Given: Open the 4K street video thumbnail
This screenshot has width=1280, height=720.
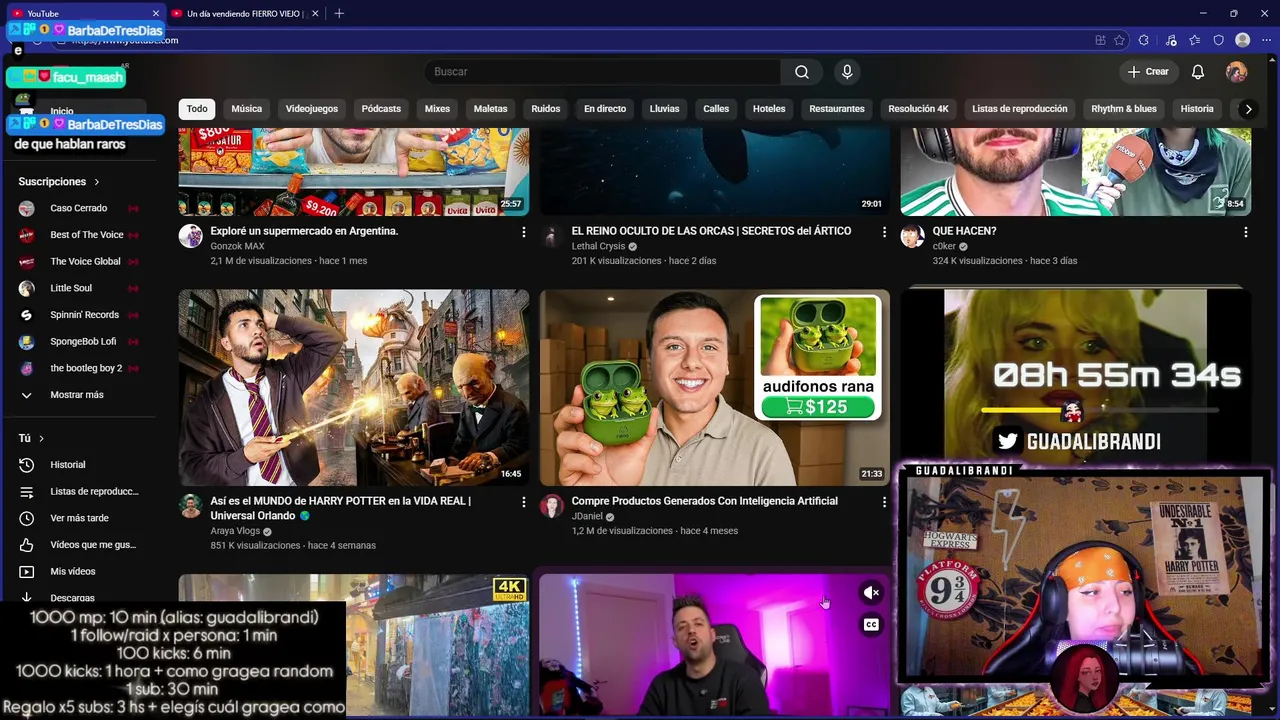Looking at the screenshot, I should tap(354, 645).
